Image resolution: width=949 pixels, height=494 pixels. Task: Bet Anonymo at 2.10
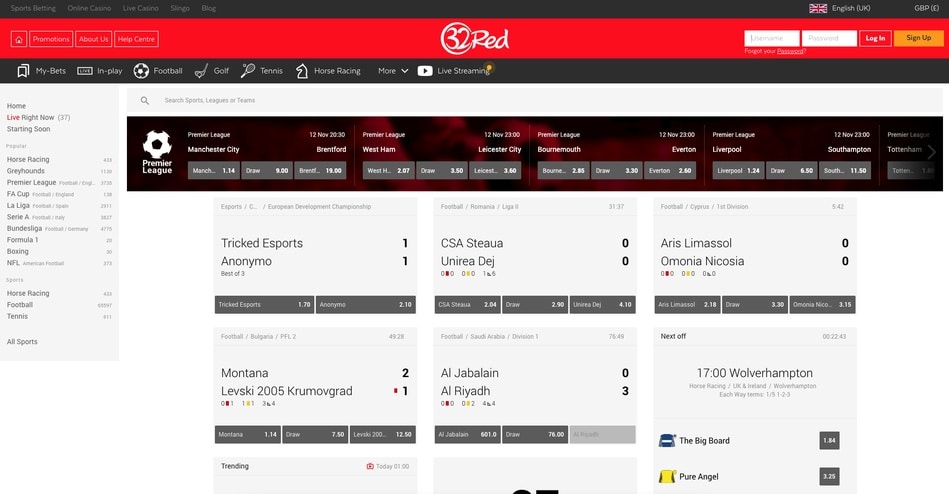pos(366,305)
